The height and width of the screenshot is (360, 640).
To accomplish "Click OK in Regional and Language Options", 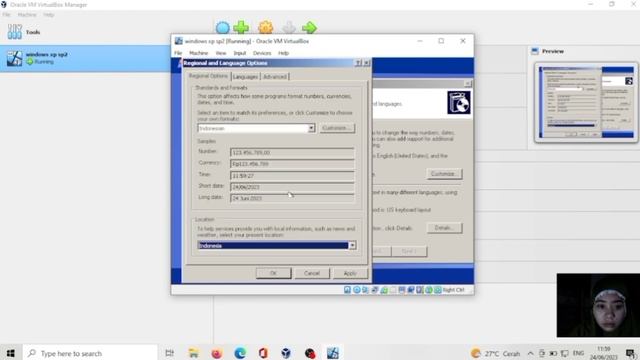I will point(273,273).
